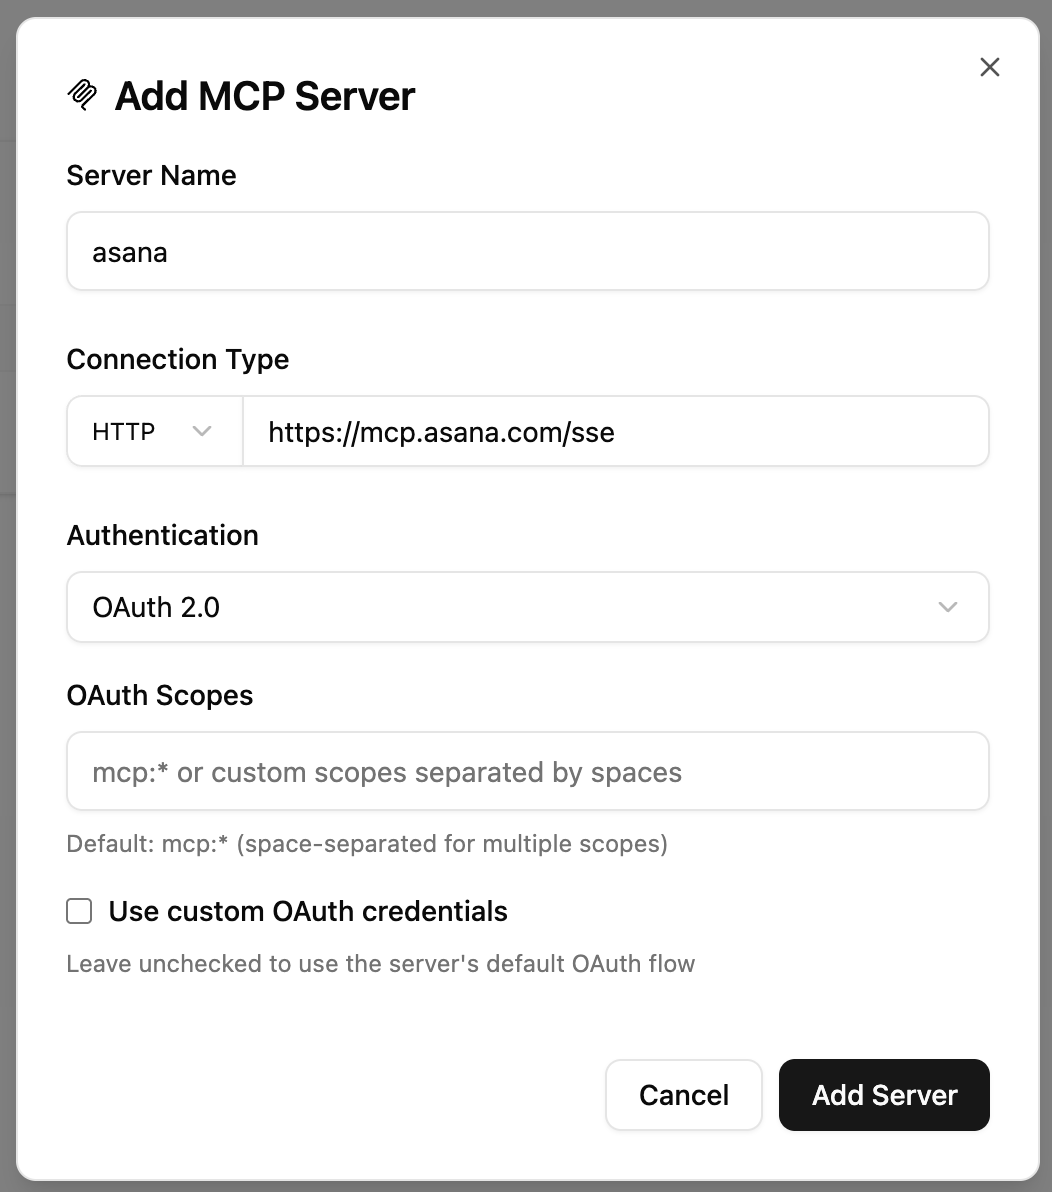Click the Connection Type label
Image resolution: width=1052 pixels, height=1192 pixels.
pyautogui.click(x=178, y=360)
